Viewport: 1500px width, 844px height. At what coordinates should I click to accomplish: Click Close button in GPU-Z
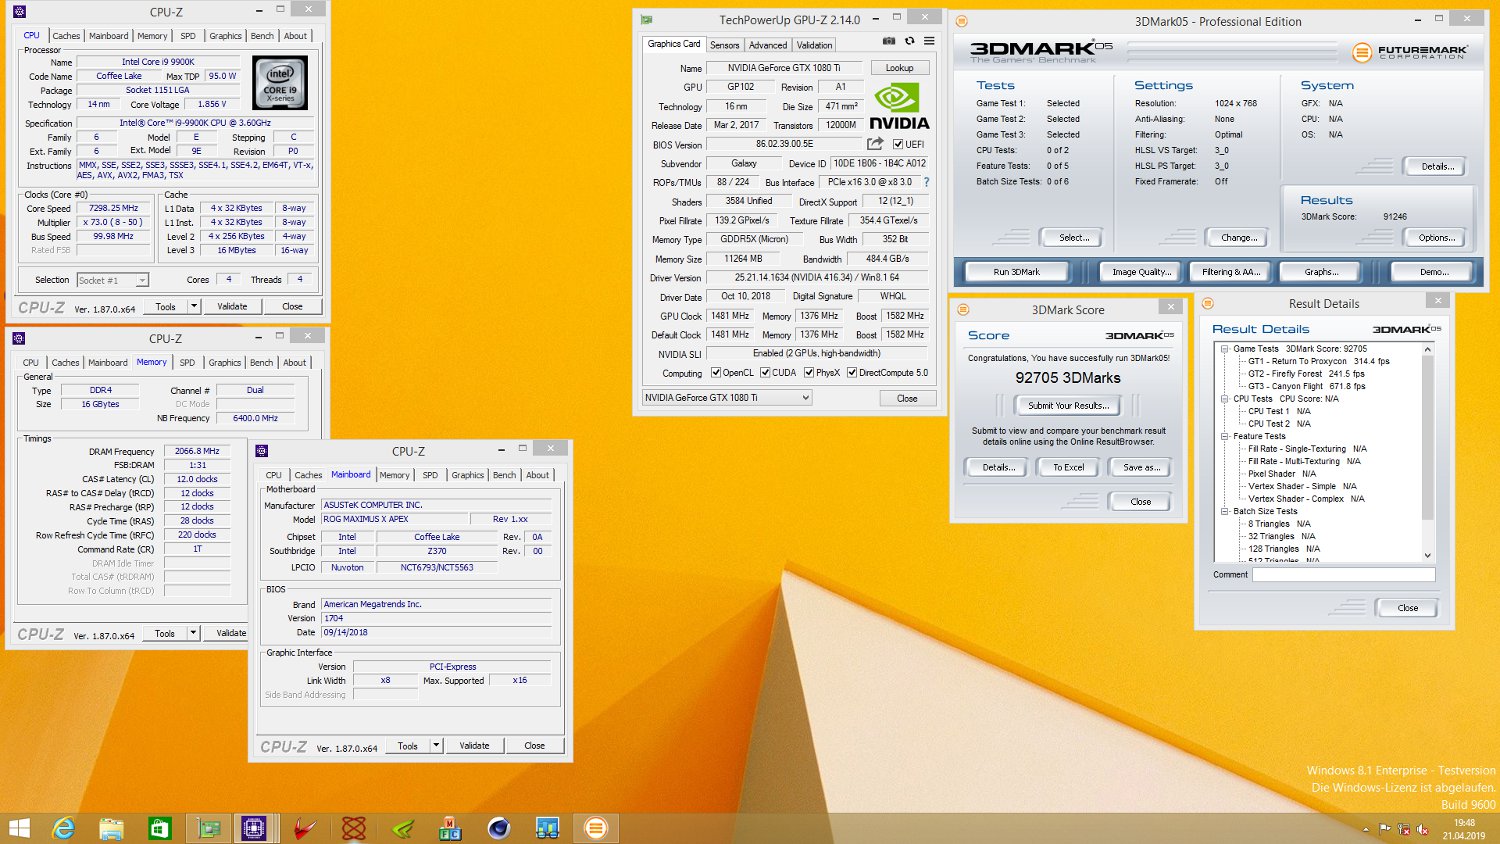(907, 398)
